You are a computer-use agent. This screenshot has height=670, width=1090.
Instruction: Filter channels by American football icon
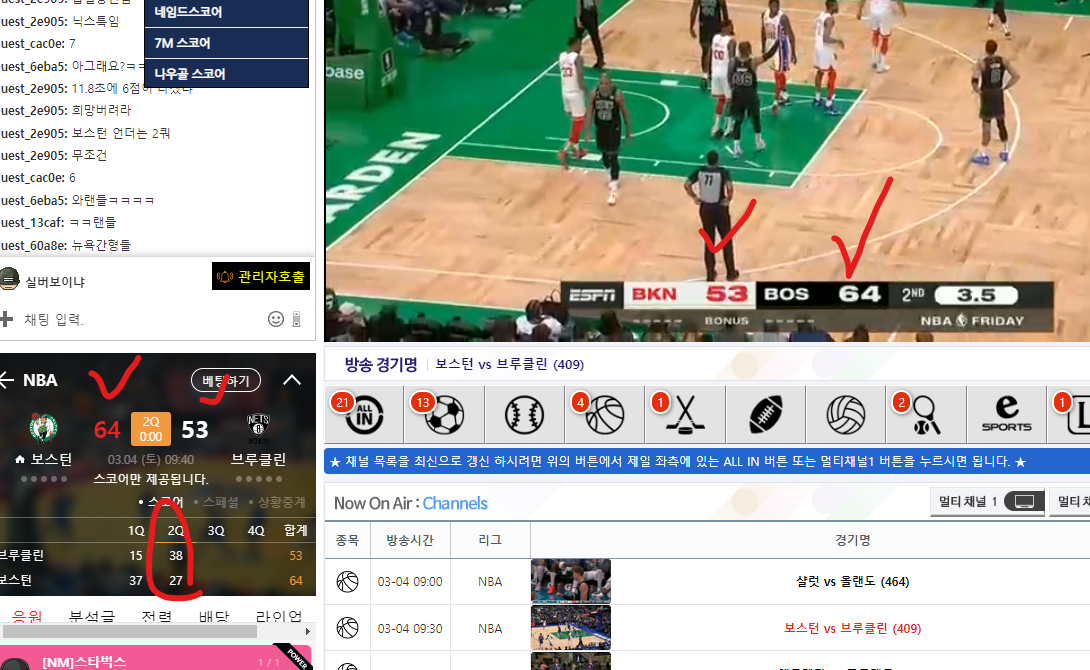coord(766,414)
